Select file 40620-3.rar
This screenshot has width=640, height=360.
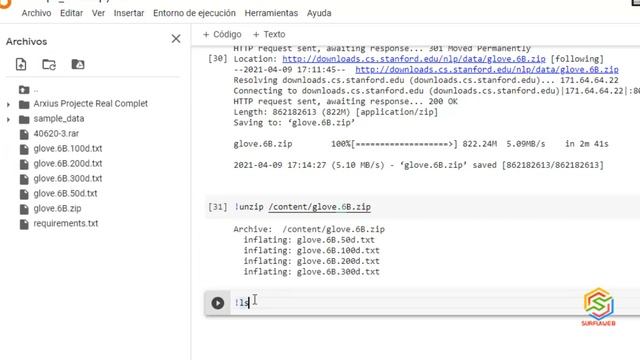(x=56, y=133)
